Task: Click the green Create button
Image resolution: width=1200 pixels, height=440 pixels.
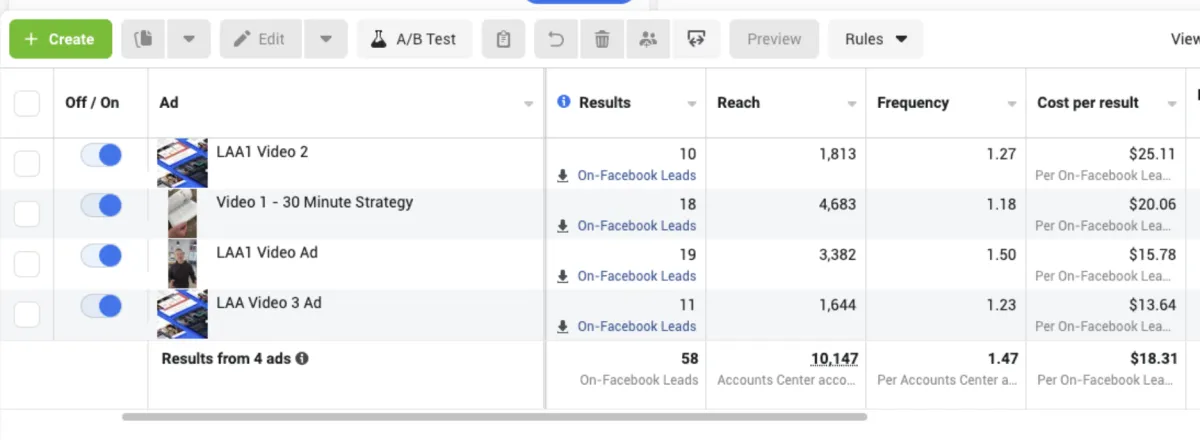Action: click(x=59, y=39)
